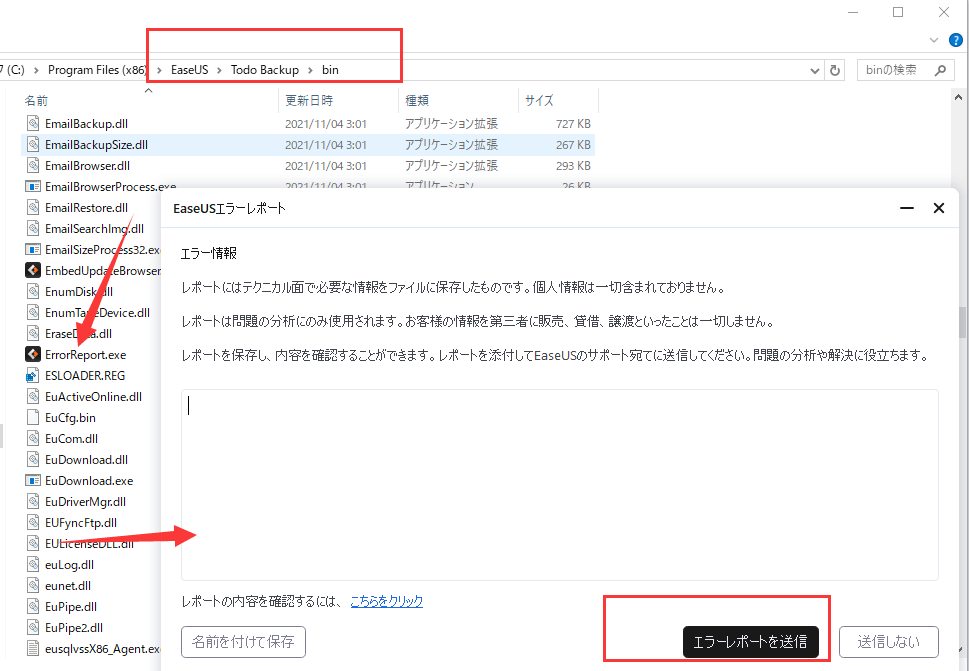Click the EuCom.dll file icon
This screenshot has height=671, width=969.
[x=33, y=439]
